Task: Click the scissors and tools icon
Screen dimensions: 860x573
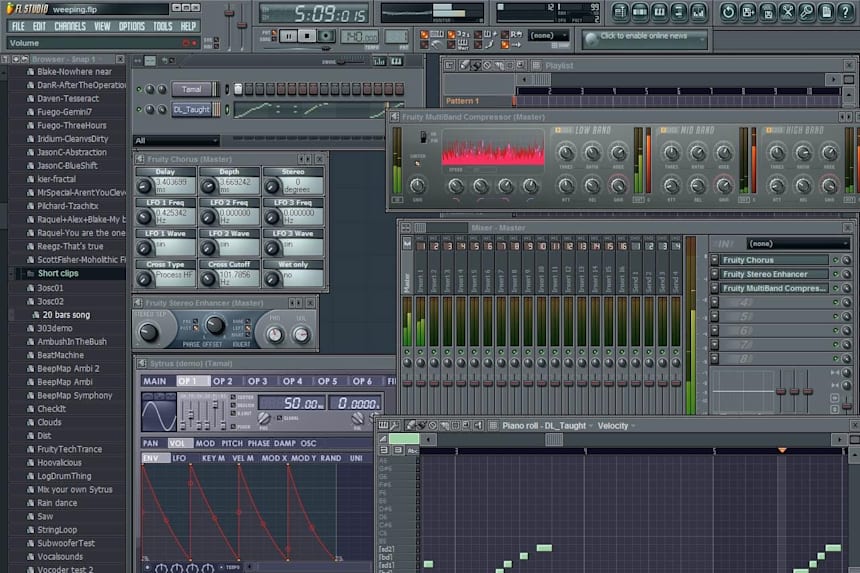Action: (x=787, y=12)
